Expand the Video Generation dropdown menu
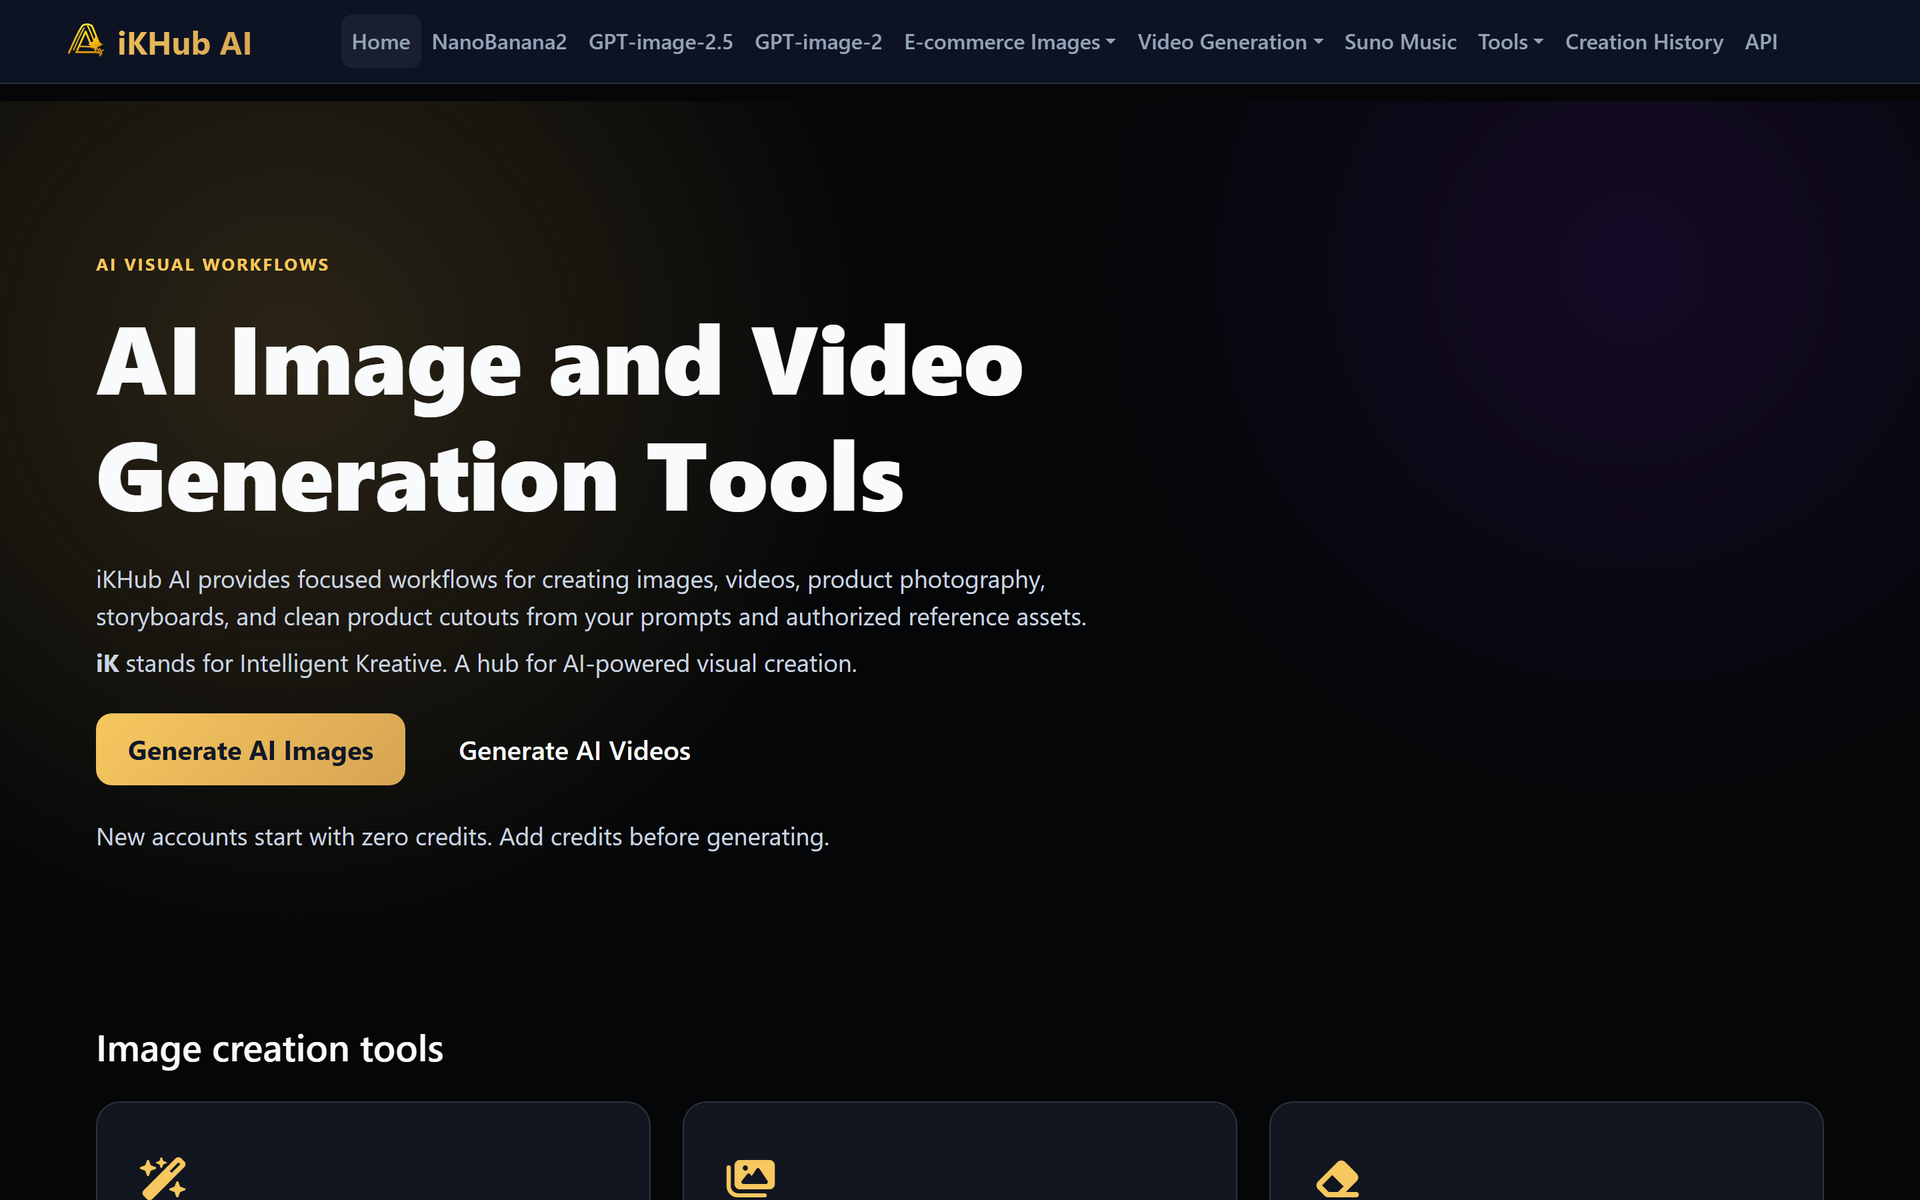The image size is (1920, 1200). [1230, 42]
